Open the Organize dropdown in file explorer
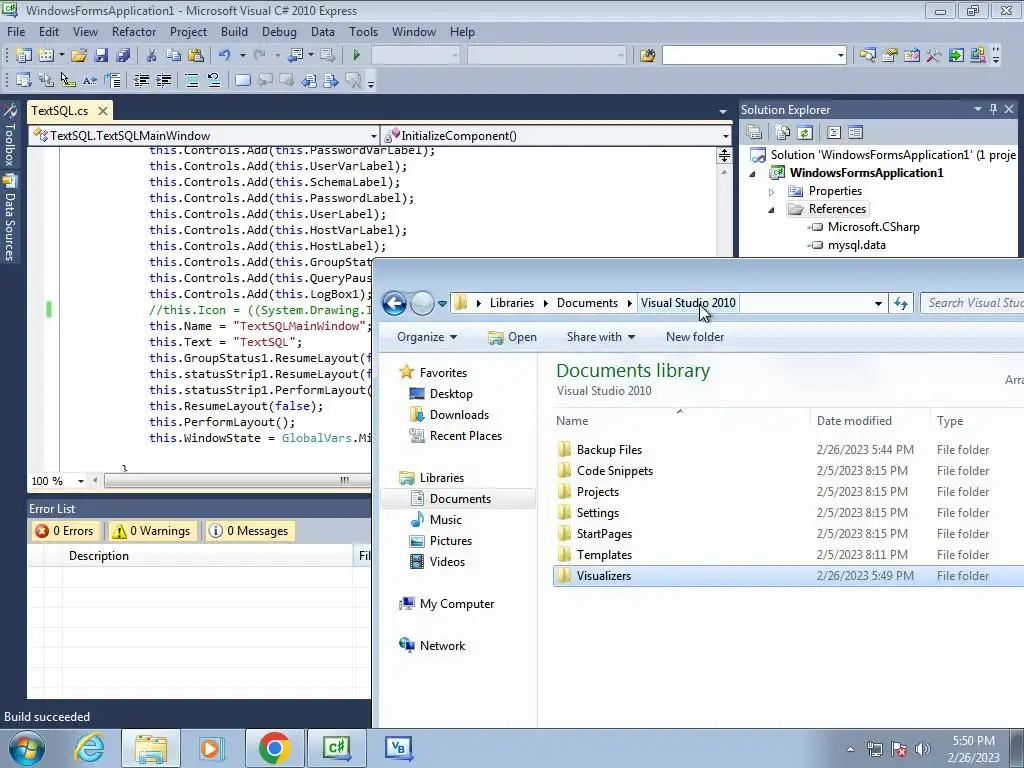 pyautogui.click(x=427, y=337)
